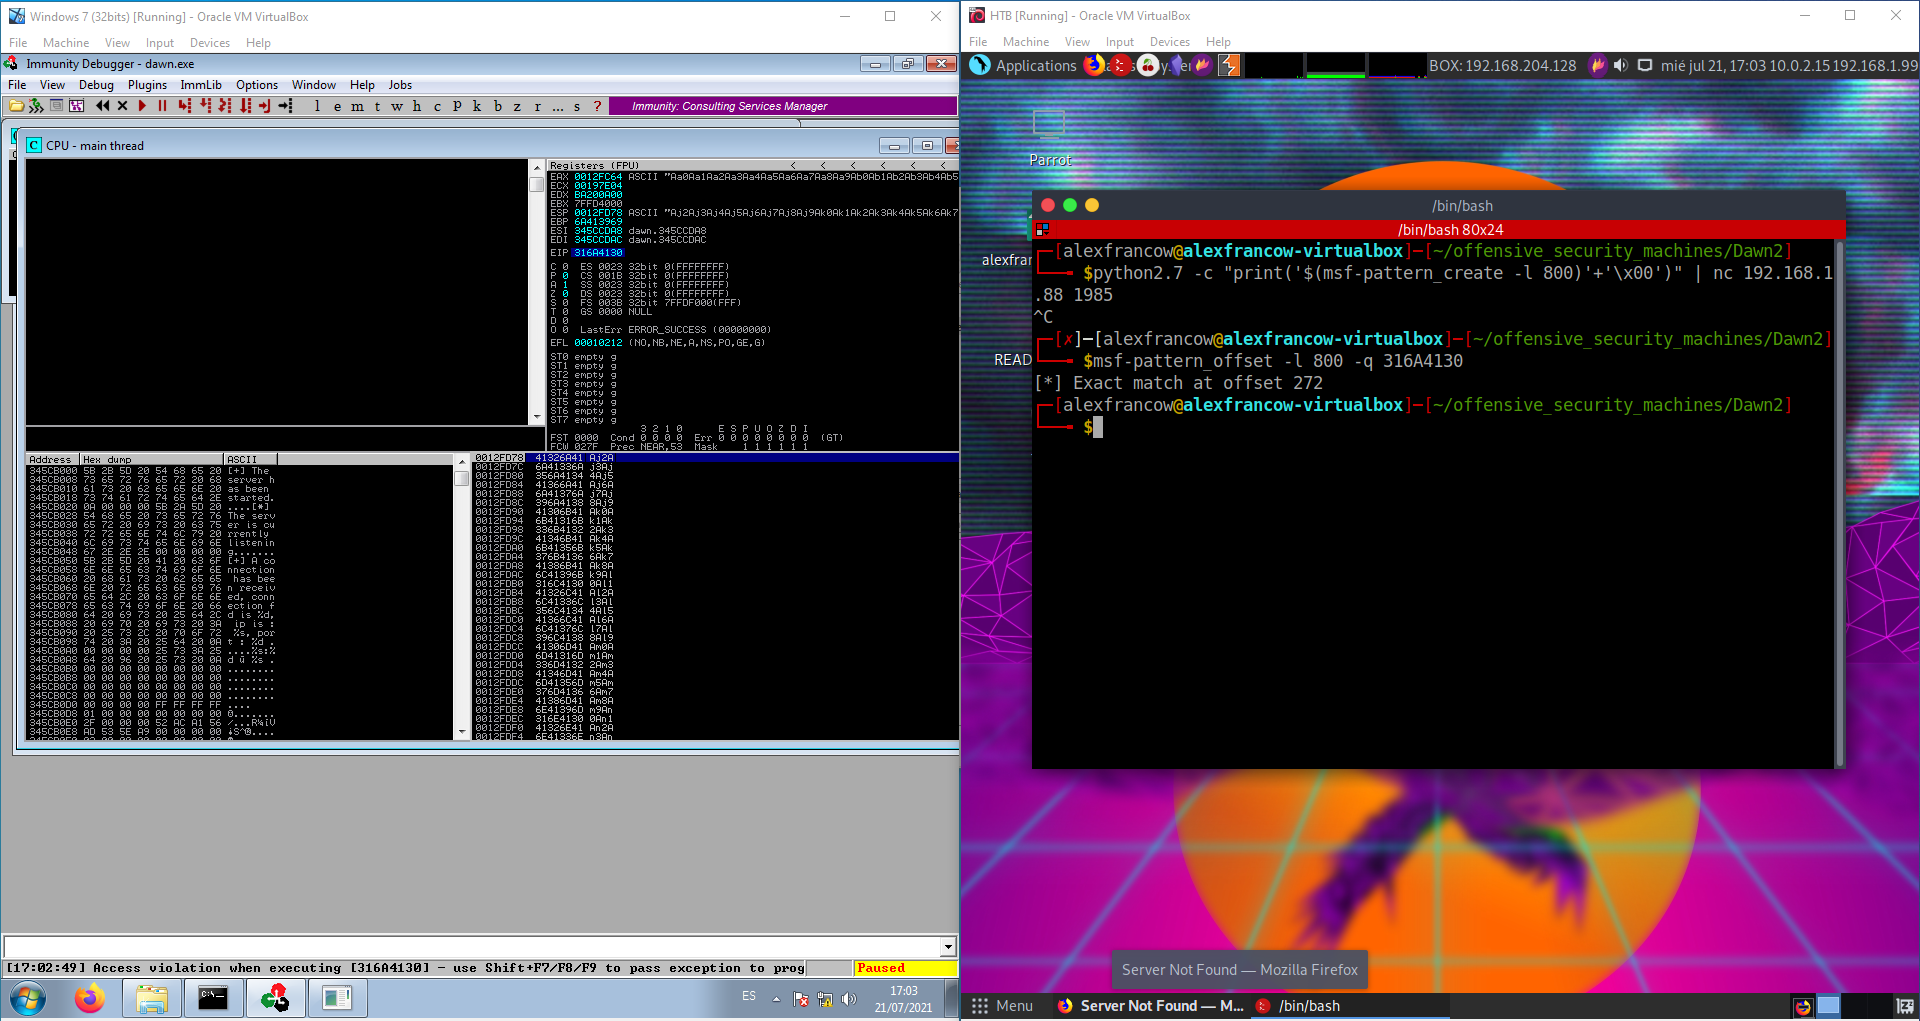Click Registers (FPU) pane header
The image size is (1920, 1021).
tap(753, 165)
